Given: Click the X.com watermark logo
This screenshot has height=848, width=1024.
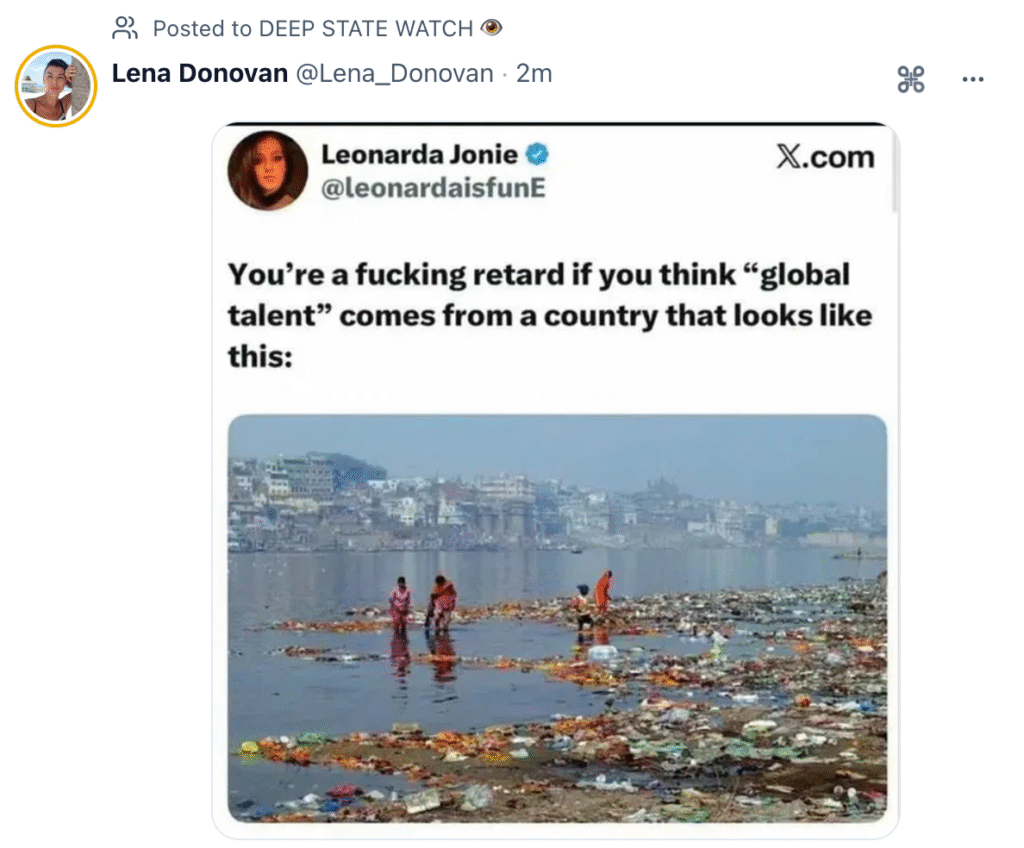Looking at the screenshot, I should click(x=824, y=157).
